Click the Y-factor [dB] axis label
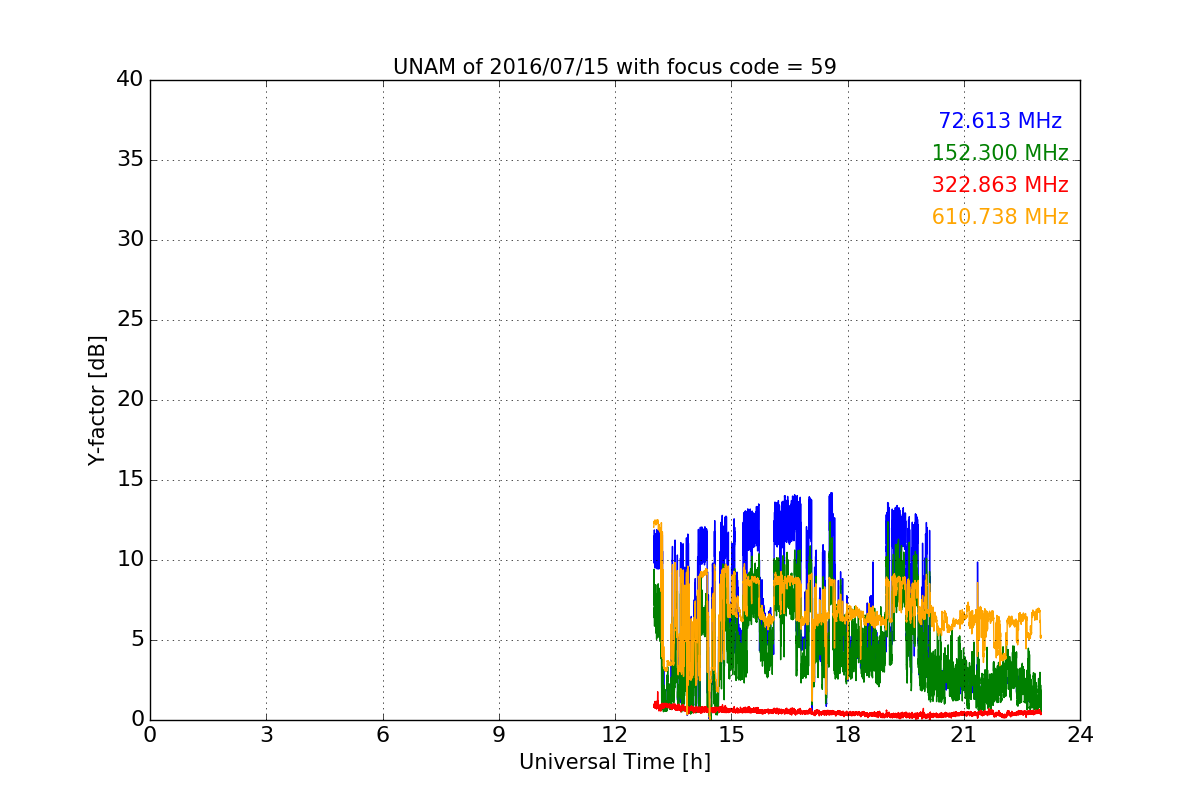1200x800 pixels. [97, 400]
